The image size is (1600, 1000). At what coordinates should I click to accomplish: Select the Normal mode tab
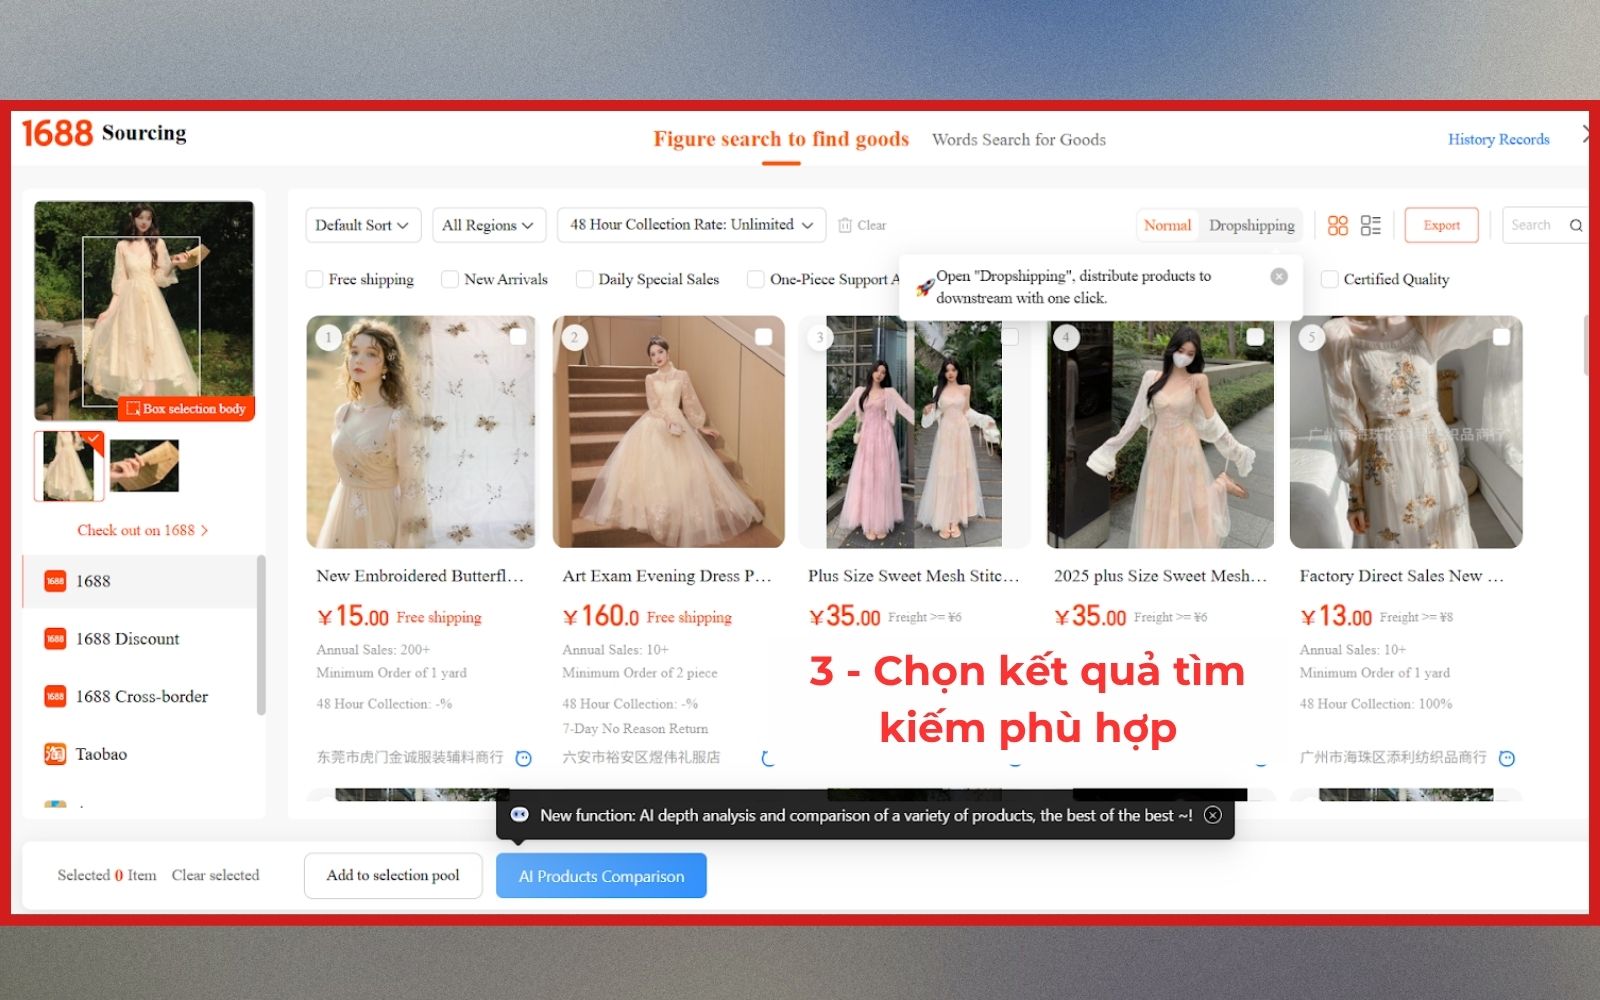[1167, 225]
